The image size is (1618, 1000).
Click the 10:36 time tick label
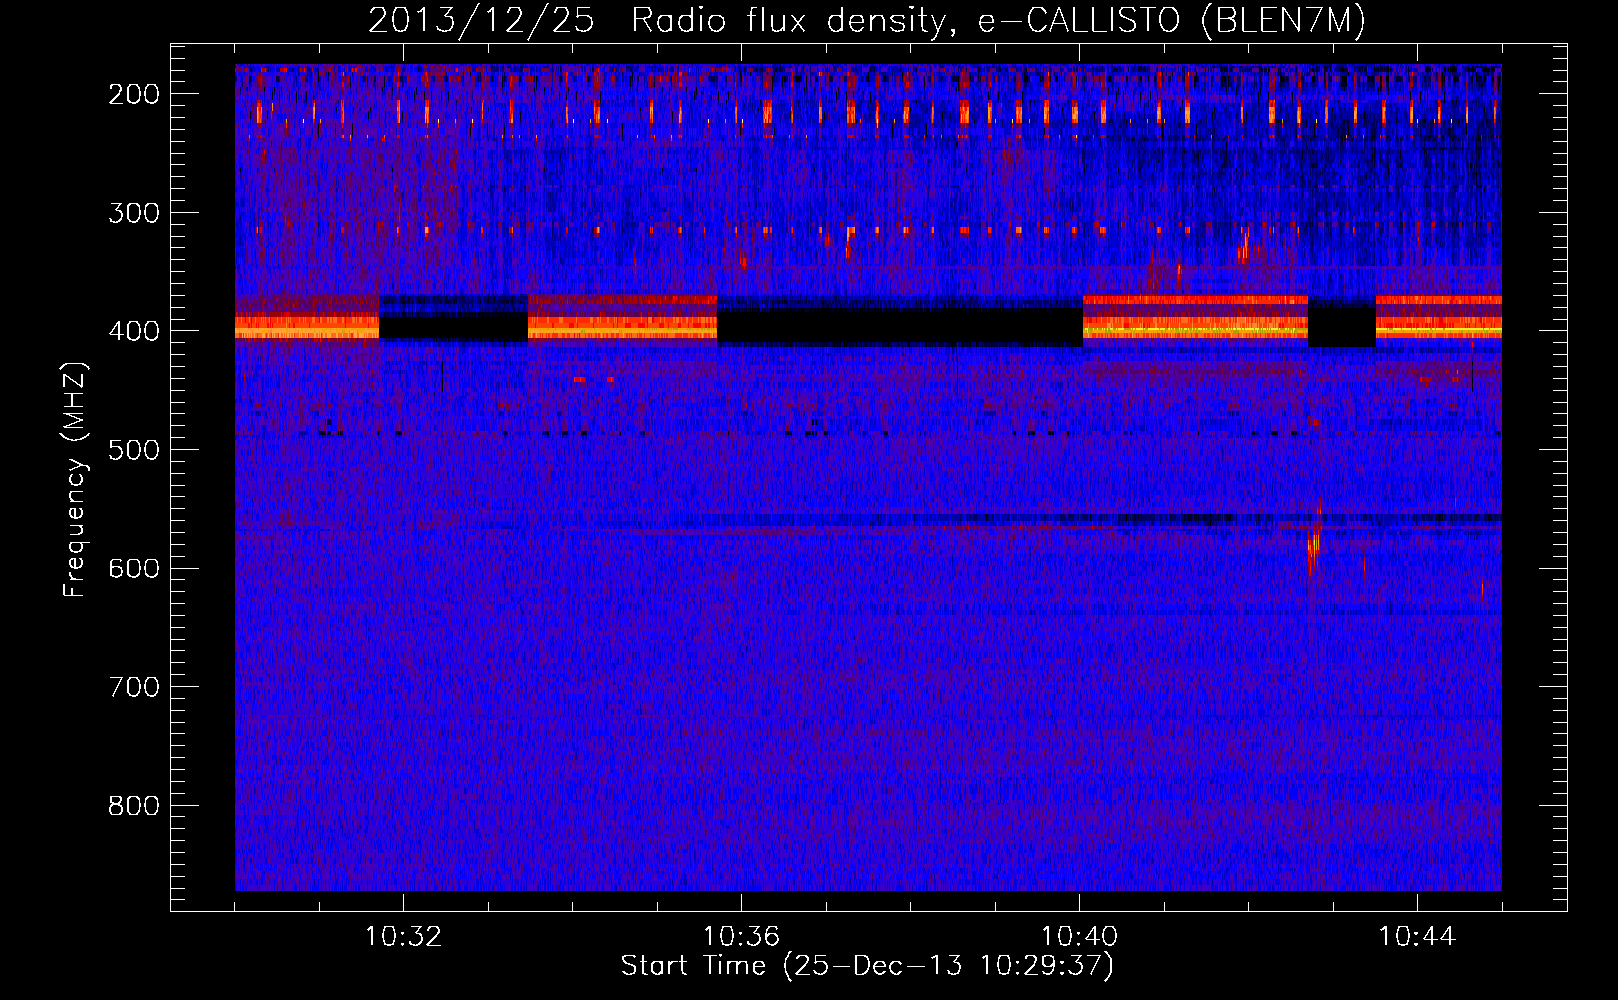tap(741, 937)
